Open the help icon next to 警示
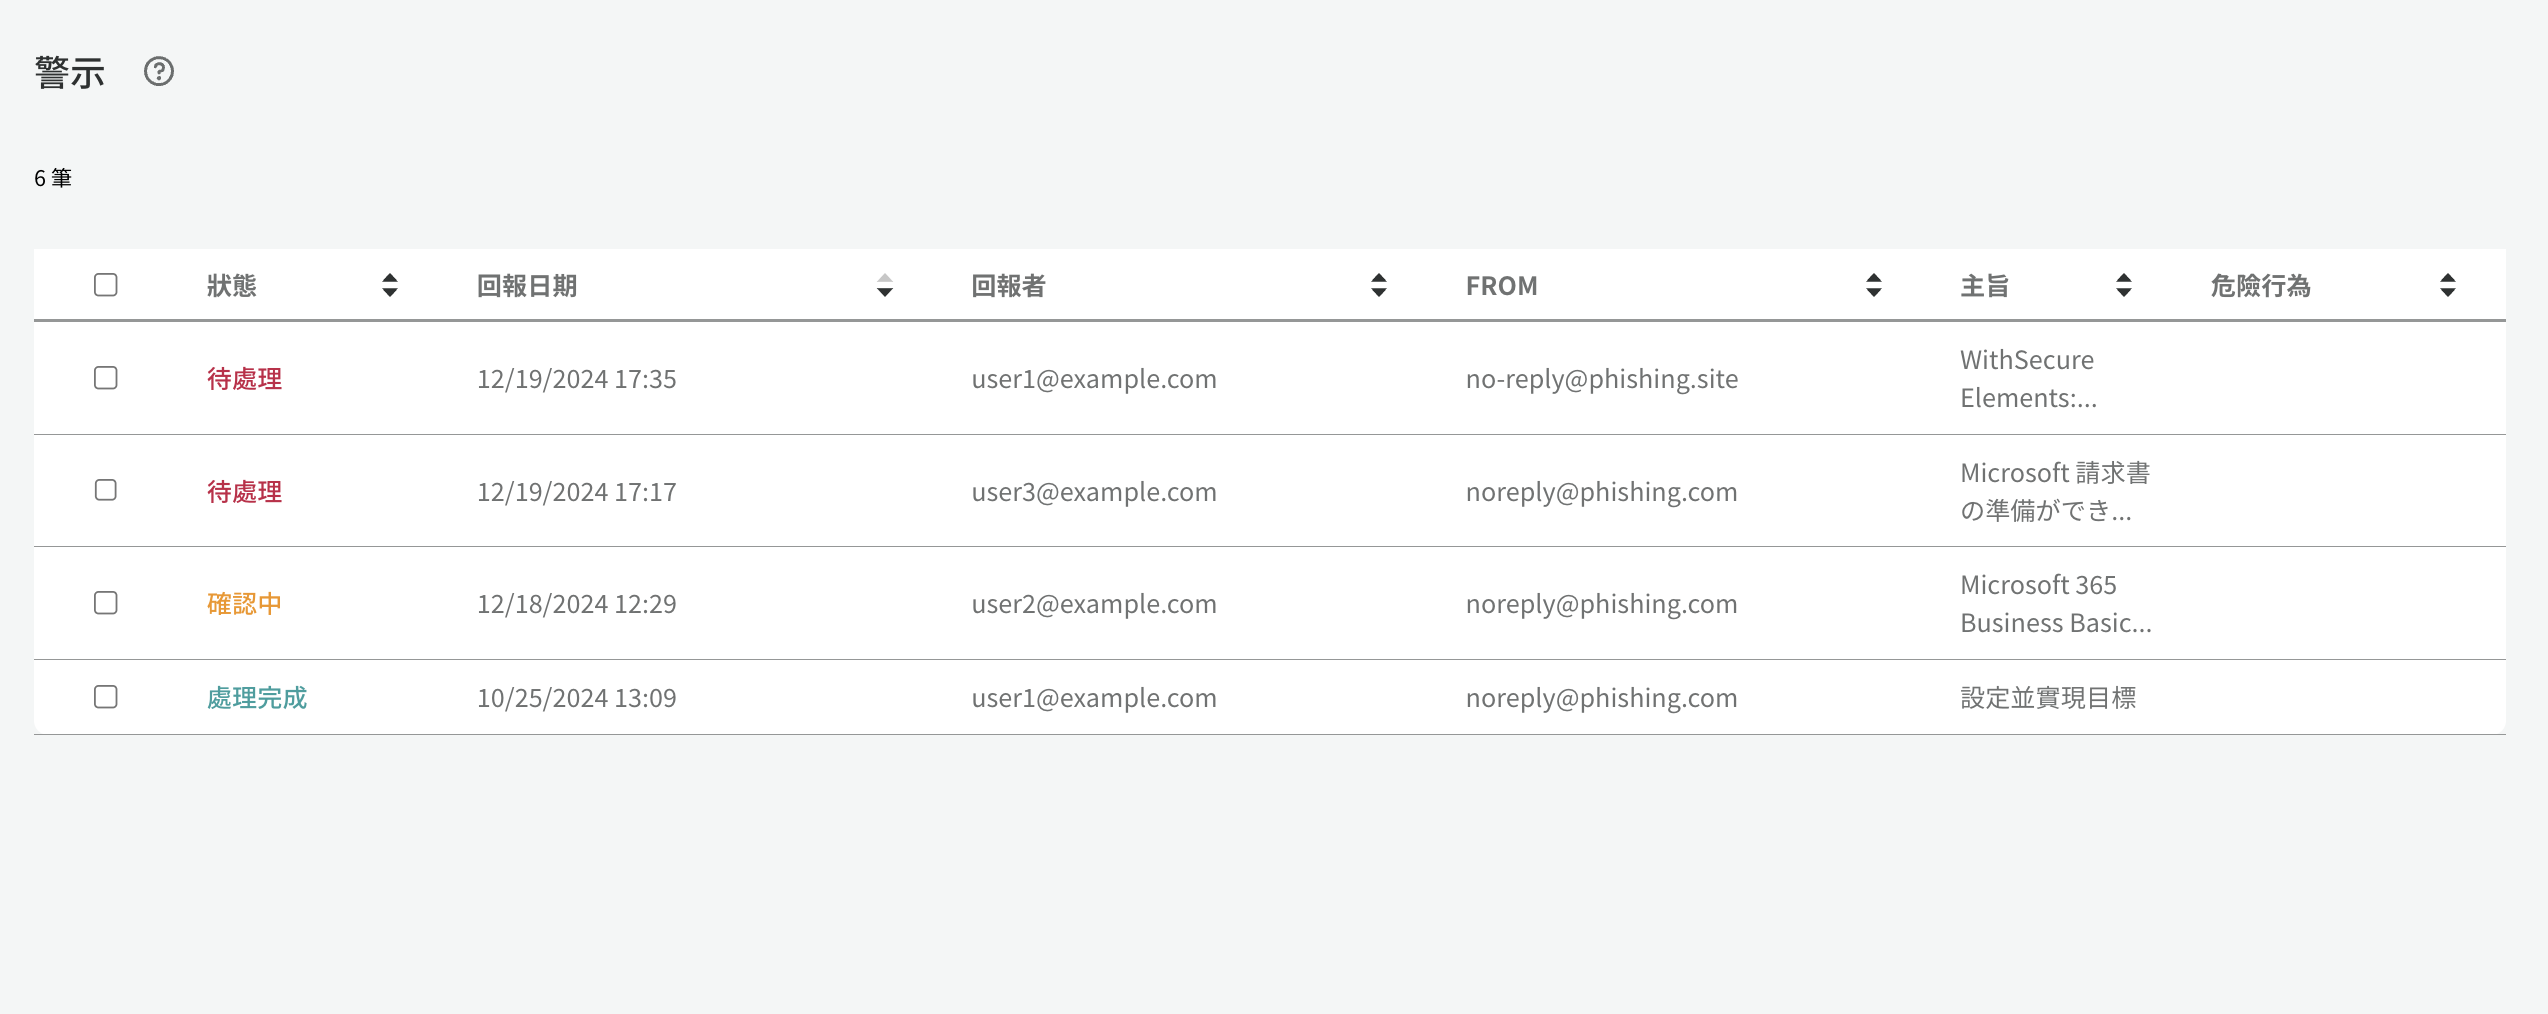2548x1014 pixels. pyautogui.click(x=159, y=72)
